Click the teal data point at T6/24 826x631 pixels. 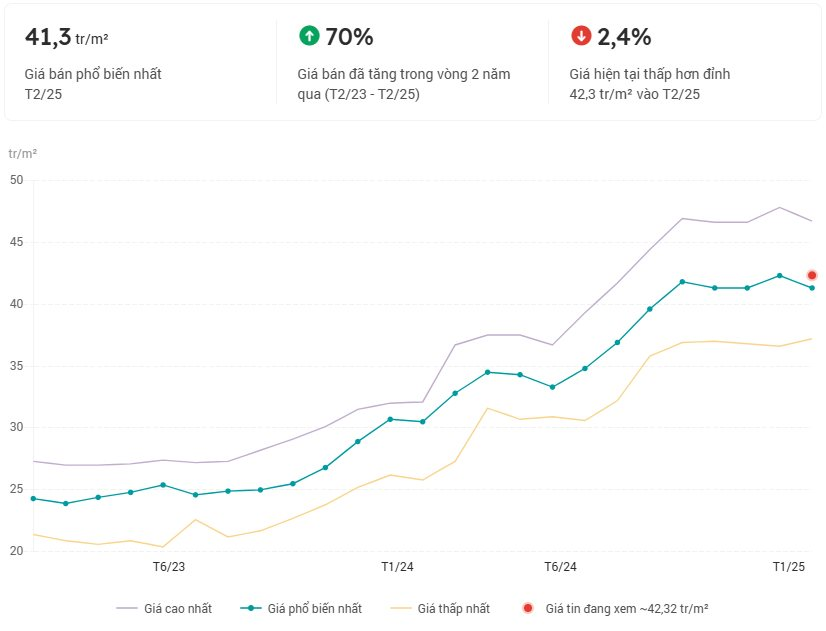552,387
